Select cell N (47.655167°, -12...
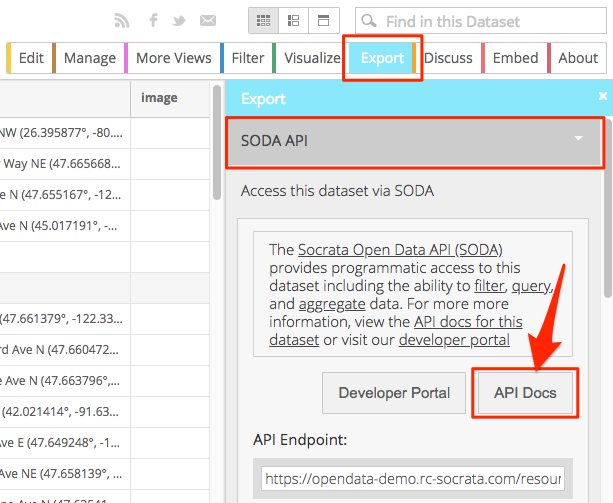 65,195
